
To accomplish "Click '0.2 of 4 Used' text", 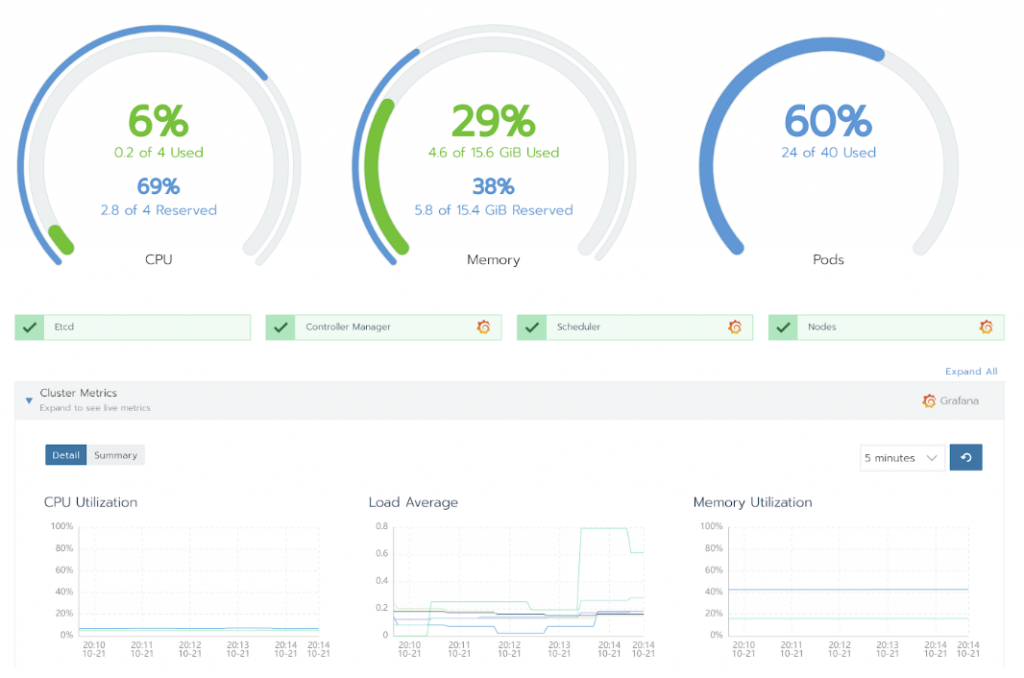I will coord(159,152).
